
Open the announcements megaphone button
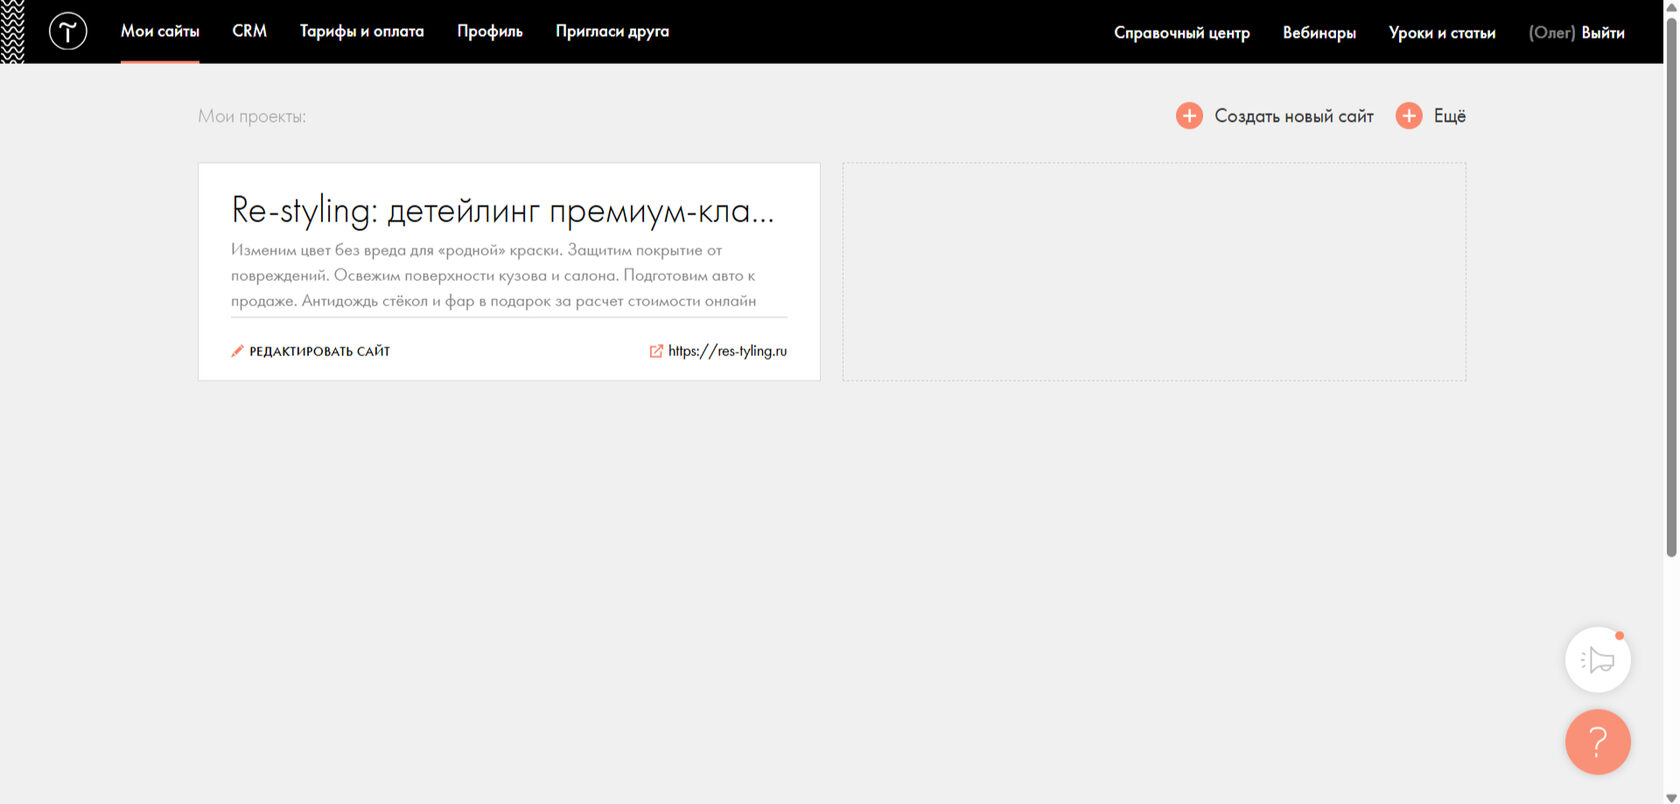point(1598,660)
